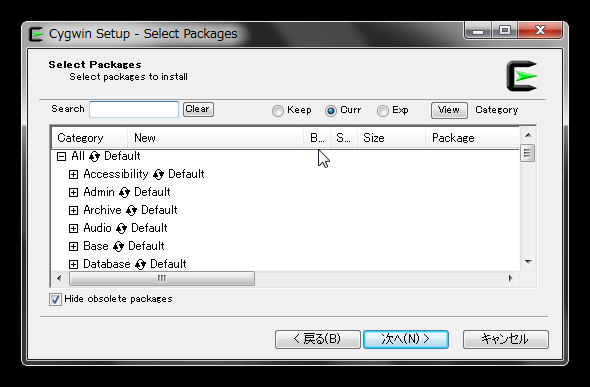Click the Category column header
The width and height of the screenshot is (590, 387).
90,138
